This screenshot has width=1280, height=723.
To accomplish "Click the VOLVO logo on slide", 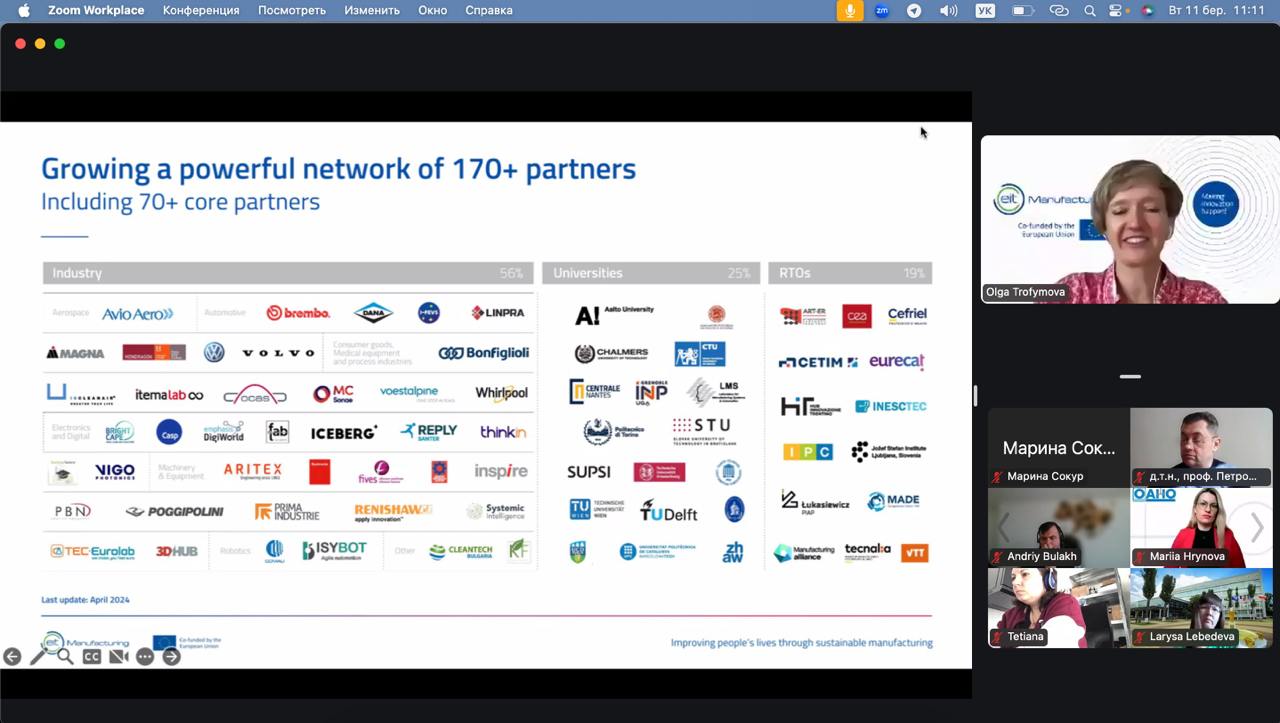I will (278, 353).
